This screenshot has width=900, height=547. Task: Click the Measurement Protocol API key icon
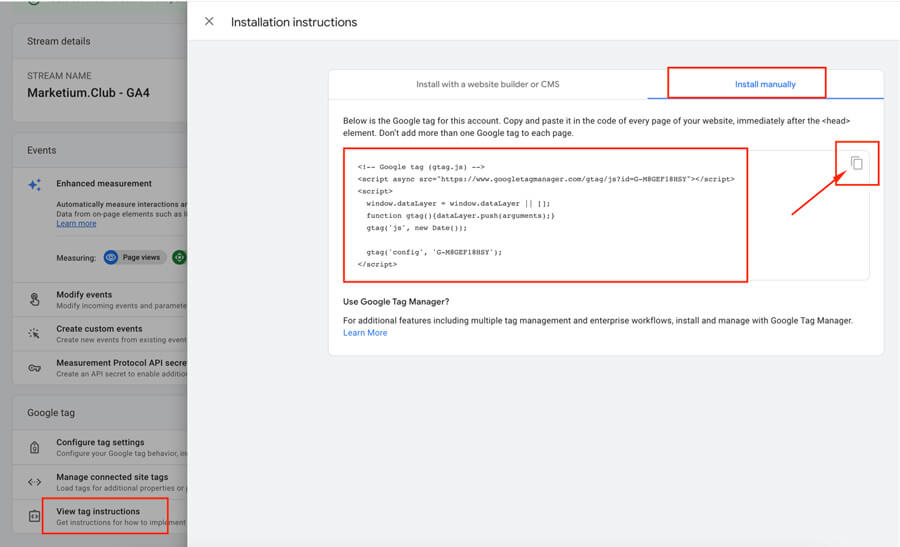pyautogui.click(x=35, y=367)
